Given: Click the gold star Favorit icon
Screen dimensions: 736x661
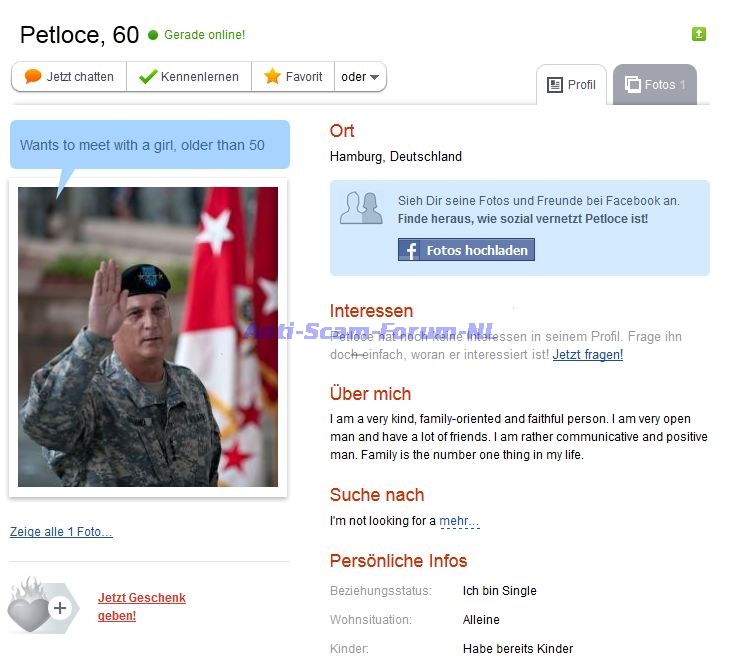Looking at the screenshot, I should point(272,77).
